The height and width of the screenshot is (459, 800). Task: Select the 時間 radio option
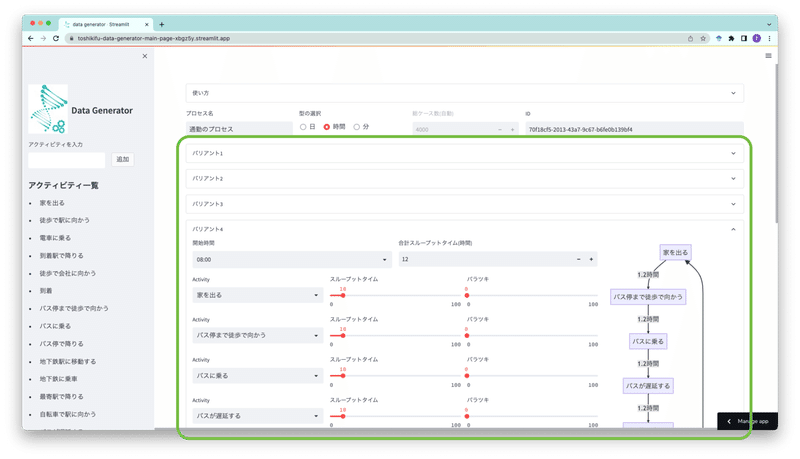tap(327, 126)
